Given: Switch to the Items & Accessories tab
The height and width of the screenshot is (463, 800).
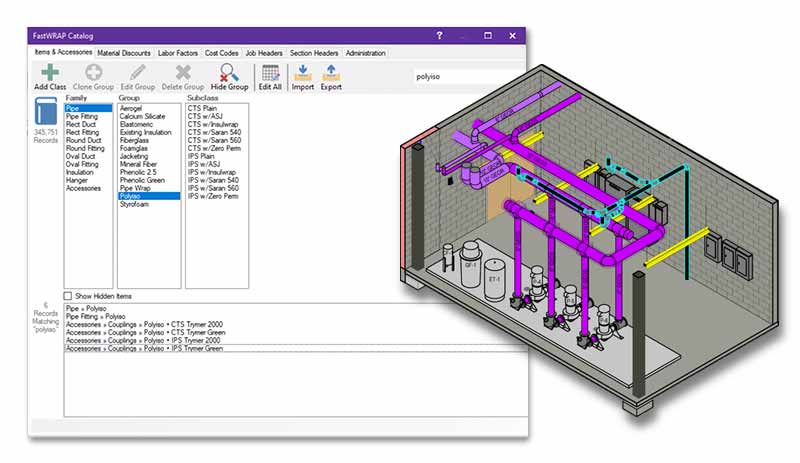Looking at the screenshot, I should pyautogui.click(x=63, y=52).
